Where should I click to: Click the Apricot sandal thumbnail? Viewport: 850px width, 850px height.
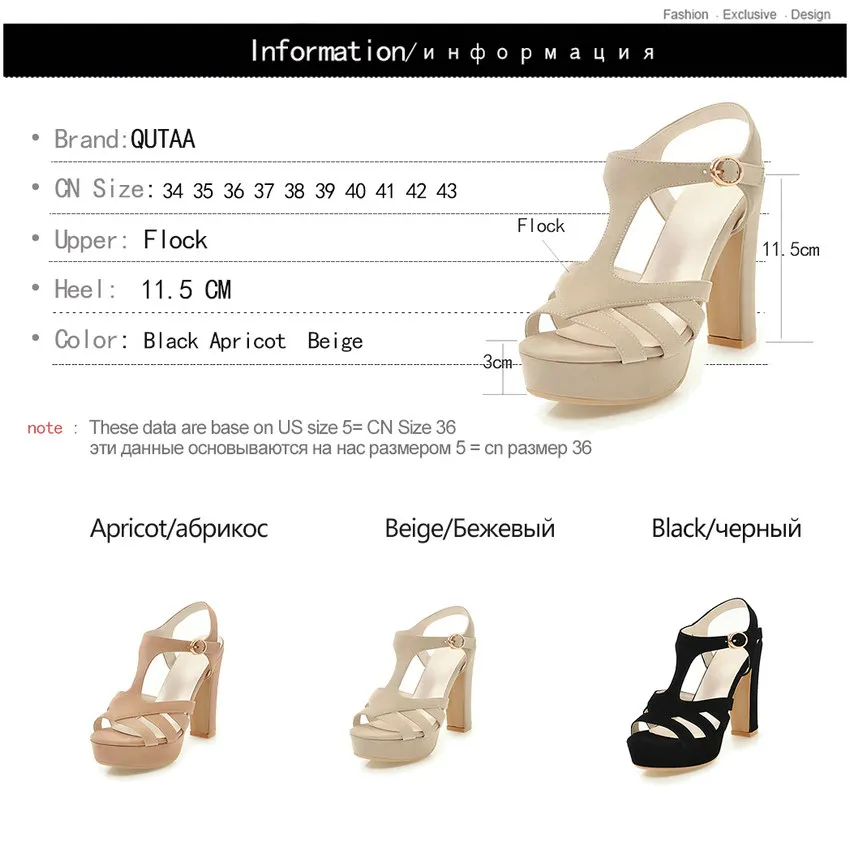point(157,688)
